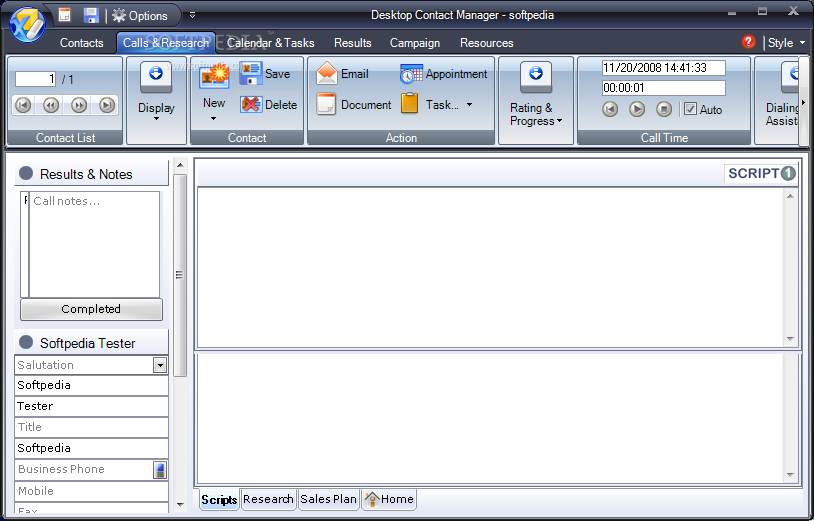Open Options with the gear icon

click(140, 16)
